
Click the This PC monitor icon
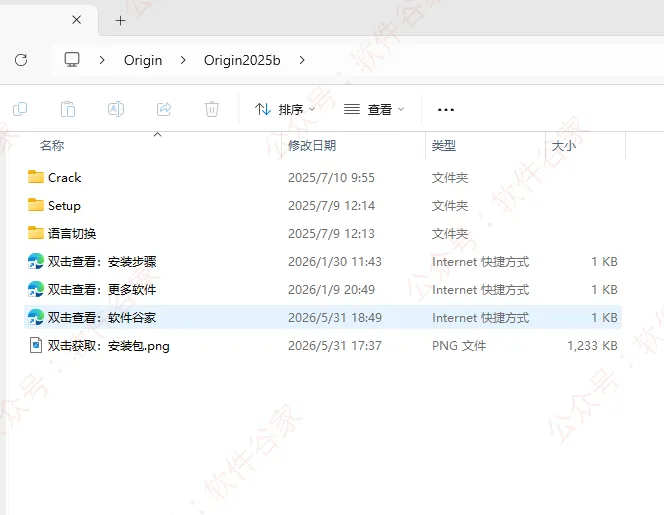coord(72,60)
